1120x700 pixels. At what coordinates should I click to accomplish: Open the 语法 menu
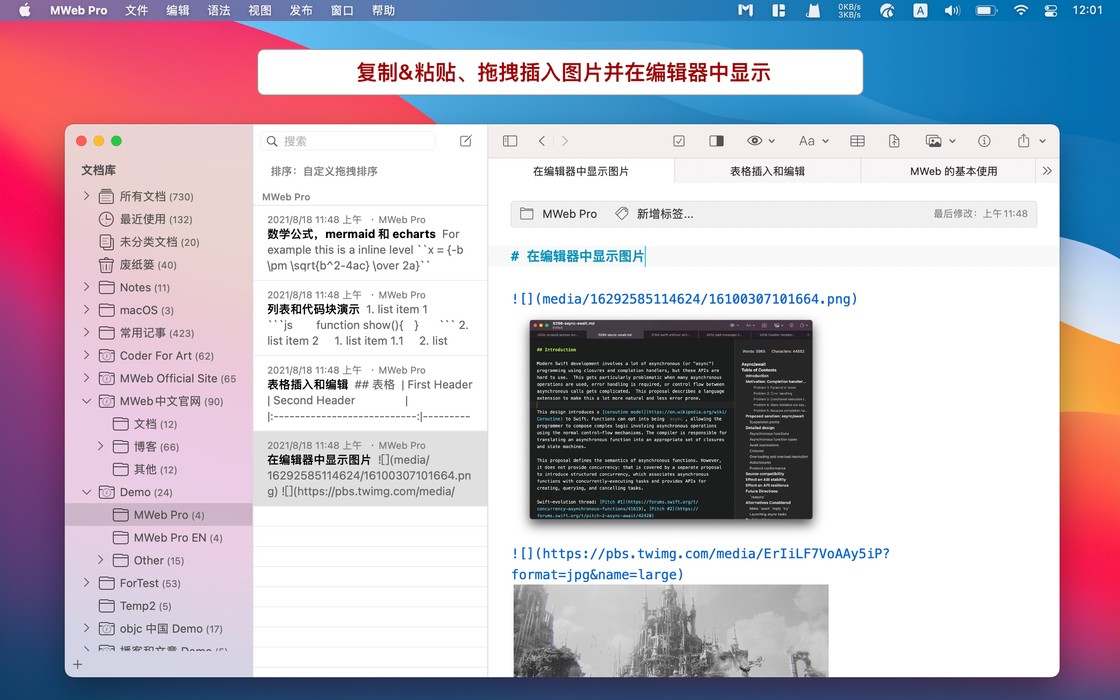coord(219,10)
